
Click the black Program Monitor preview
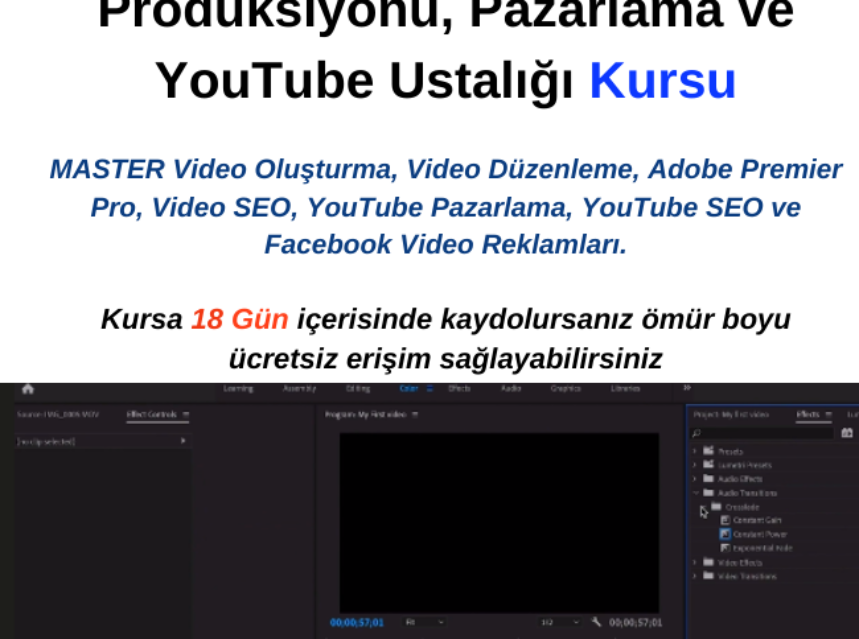point(499,522)
